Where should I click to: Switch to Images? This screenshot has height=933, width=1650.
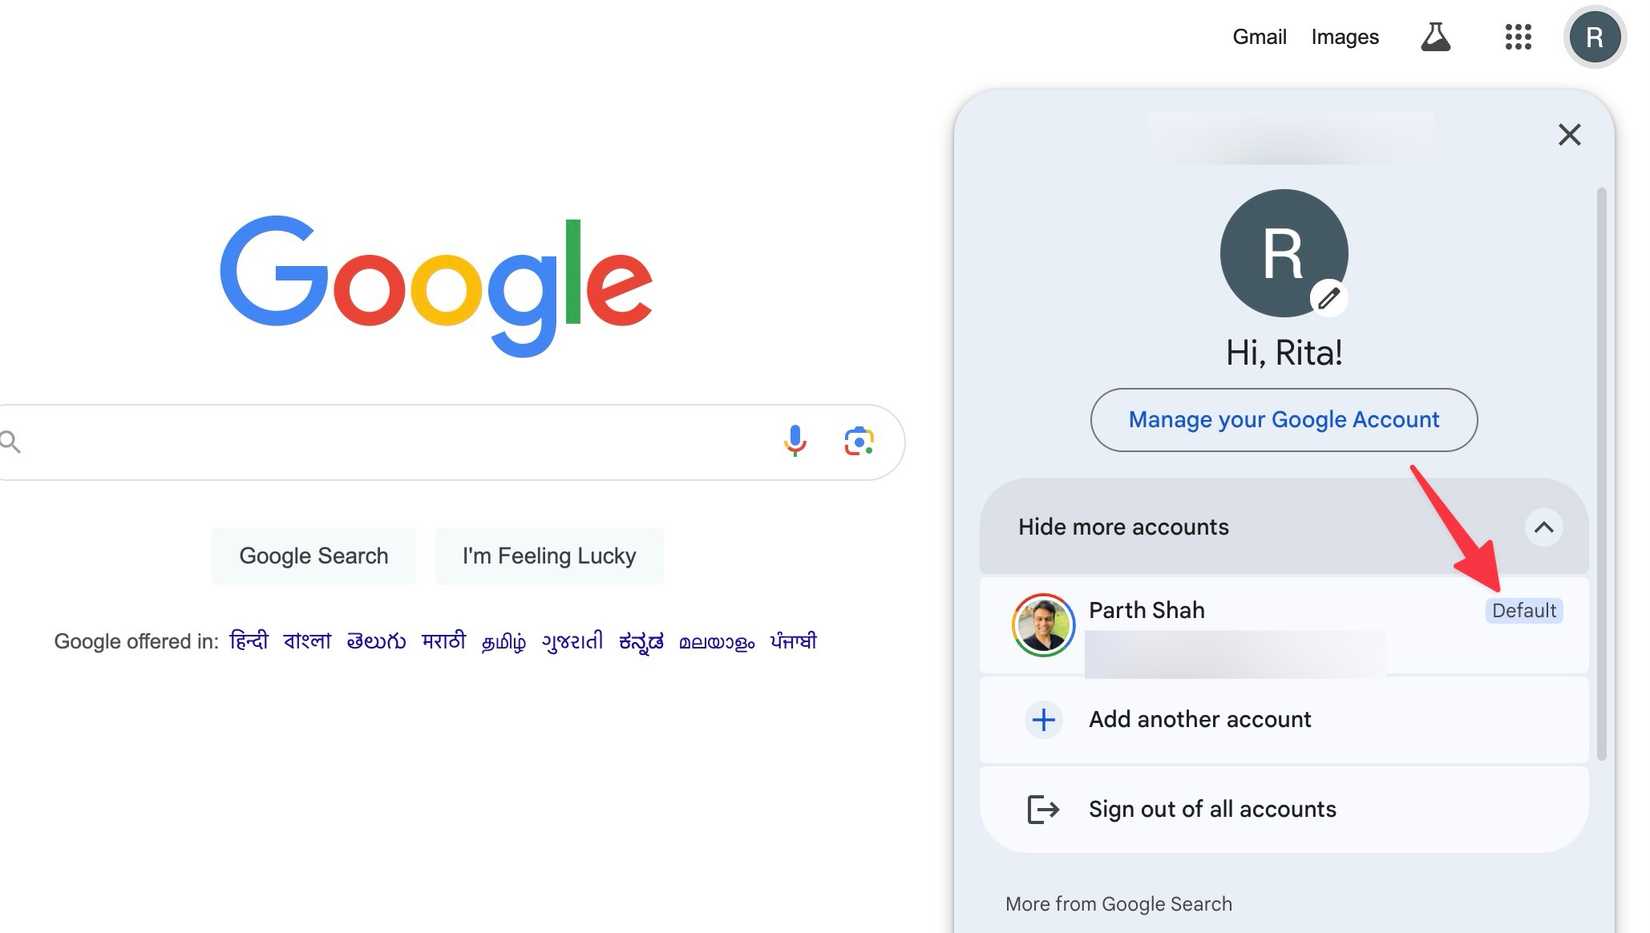tap(1344, 36)
